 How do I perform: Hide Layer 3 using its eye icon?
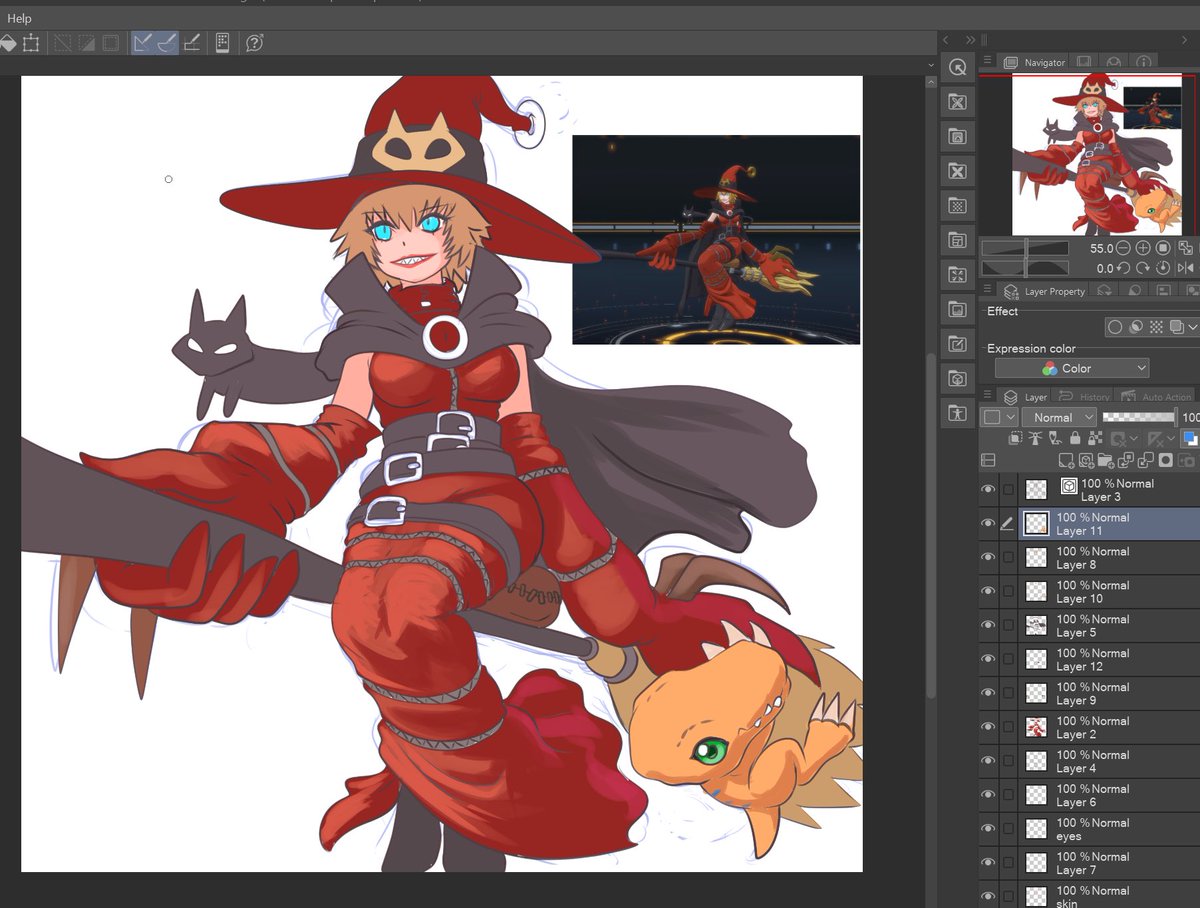(x=988, y=489)
